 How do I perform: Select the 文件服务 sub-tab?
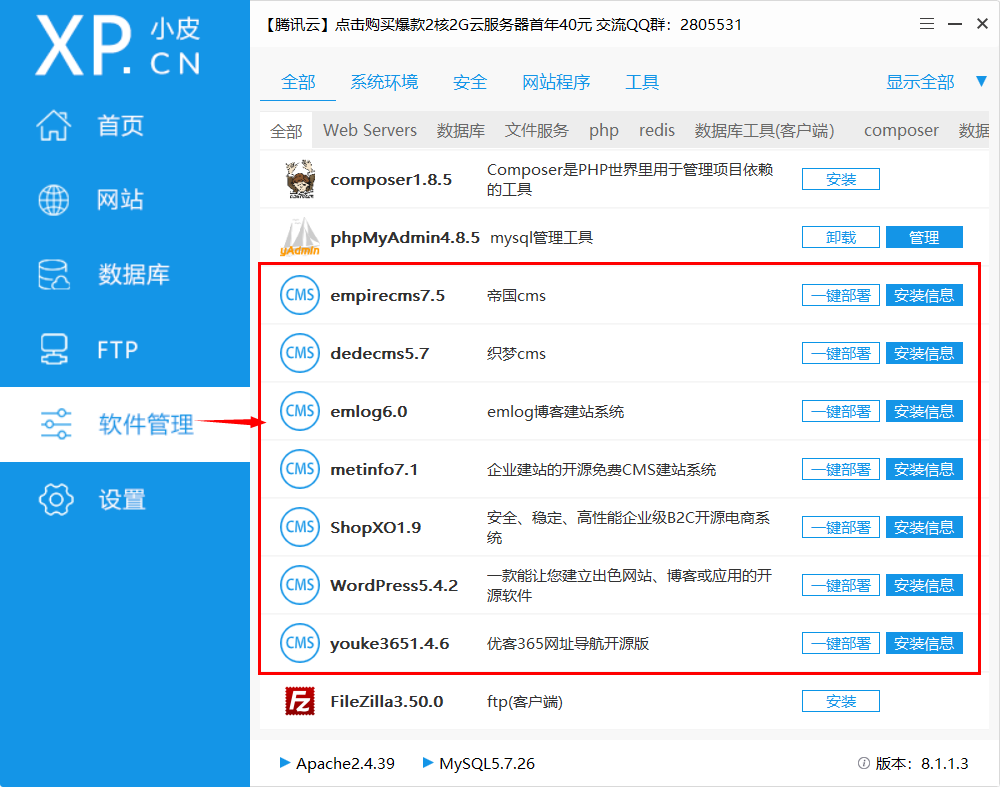pyautogui.click(x=536, y=130)
